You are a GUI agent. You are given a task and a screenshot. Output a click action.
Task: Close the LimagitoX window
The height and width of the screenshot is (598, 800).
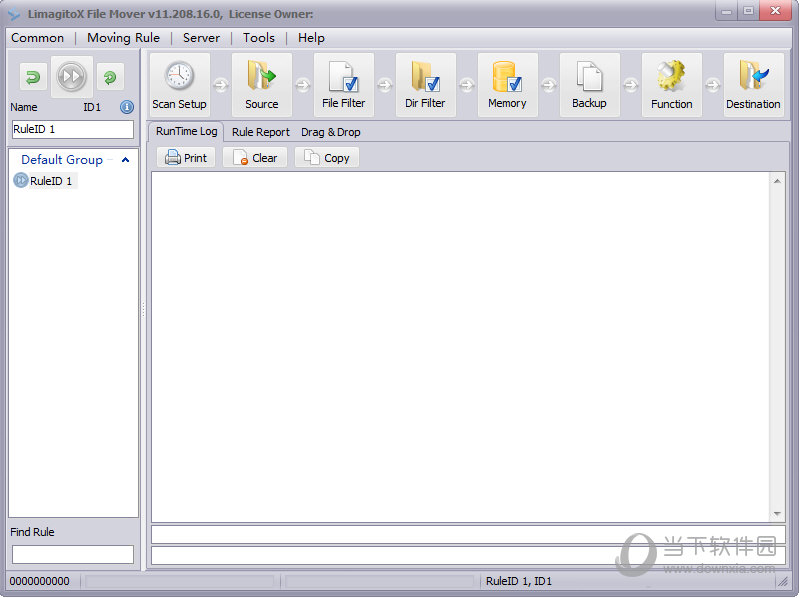click(x=776, y=11)
